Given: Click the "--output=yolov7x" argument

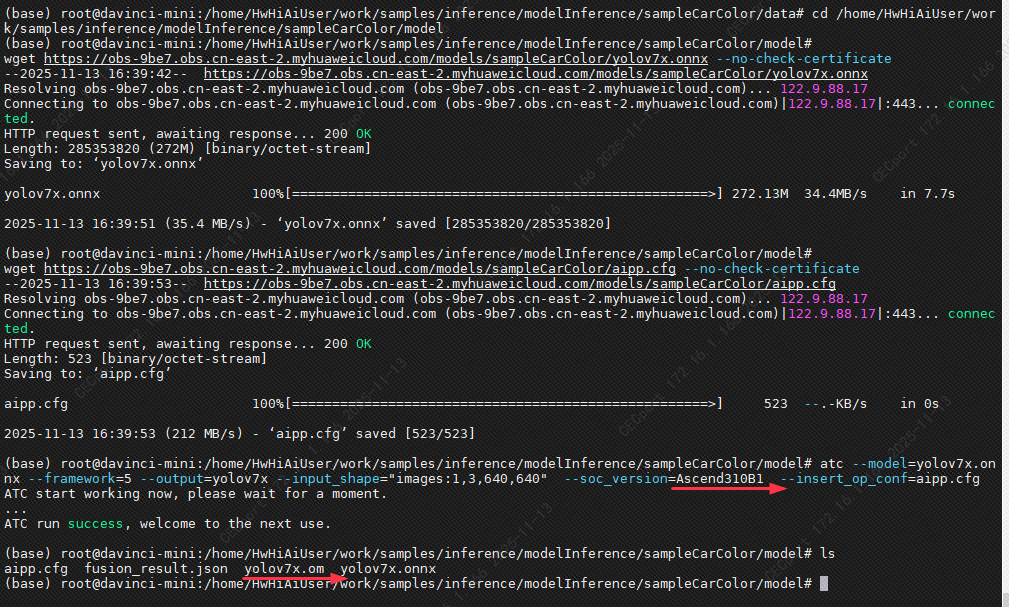Looking at the screenshot, I should pos(204,478).
